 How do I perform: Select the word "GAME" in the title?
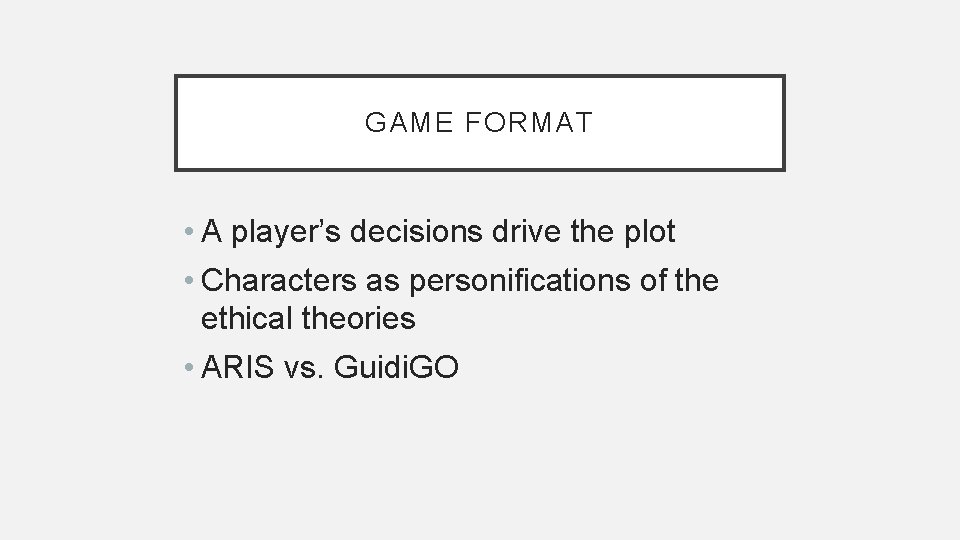point(409,122)
